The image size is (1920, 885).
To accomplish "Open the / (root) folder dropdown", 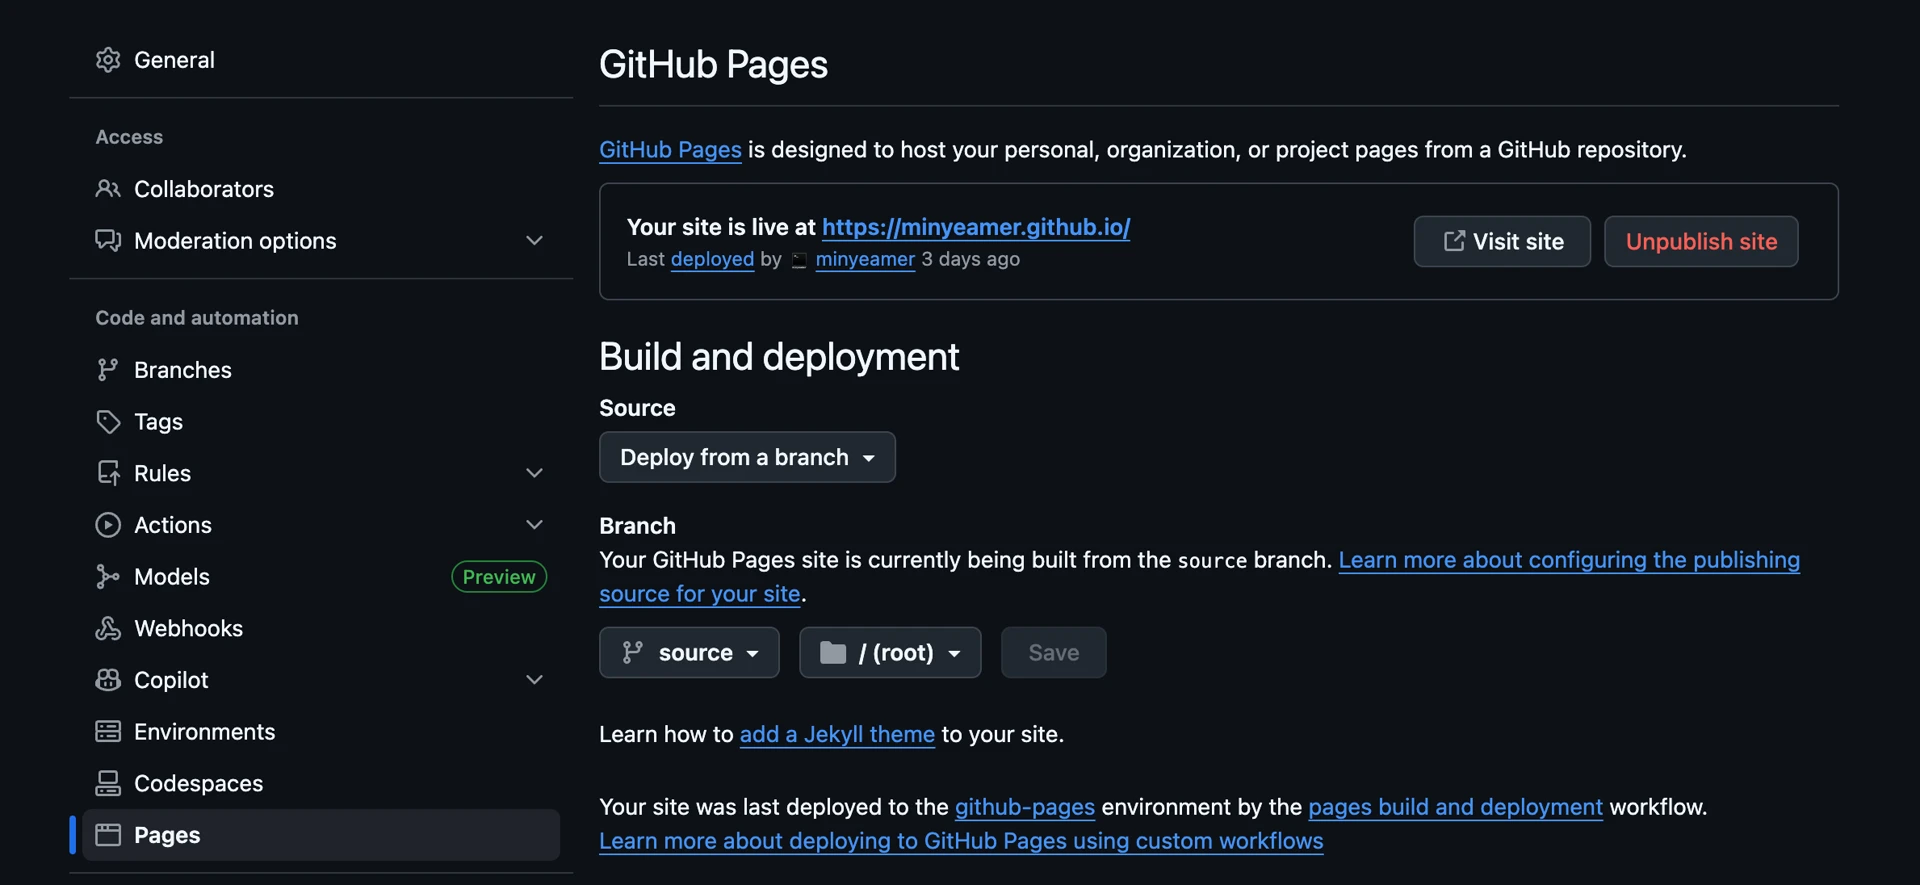I will click(x=890, y=653).
